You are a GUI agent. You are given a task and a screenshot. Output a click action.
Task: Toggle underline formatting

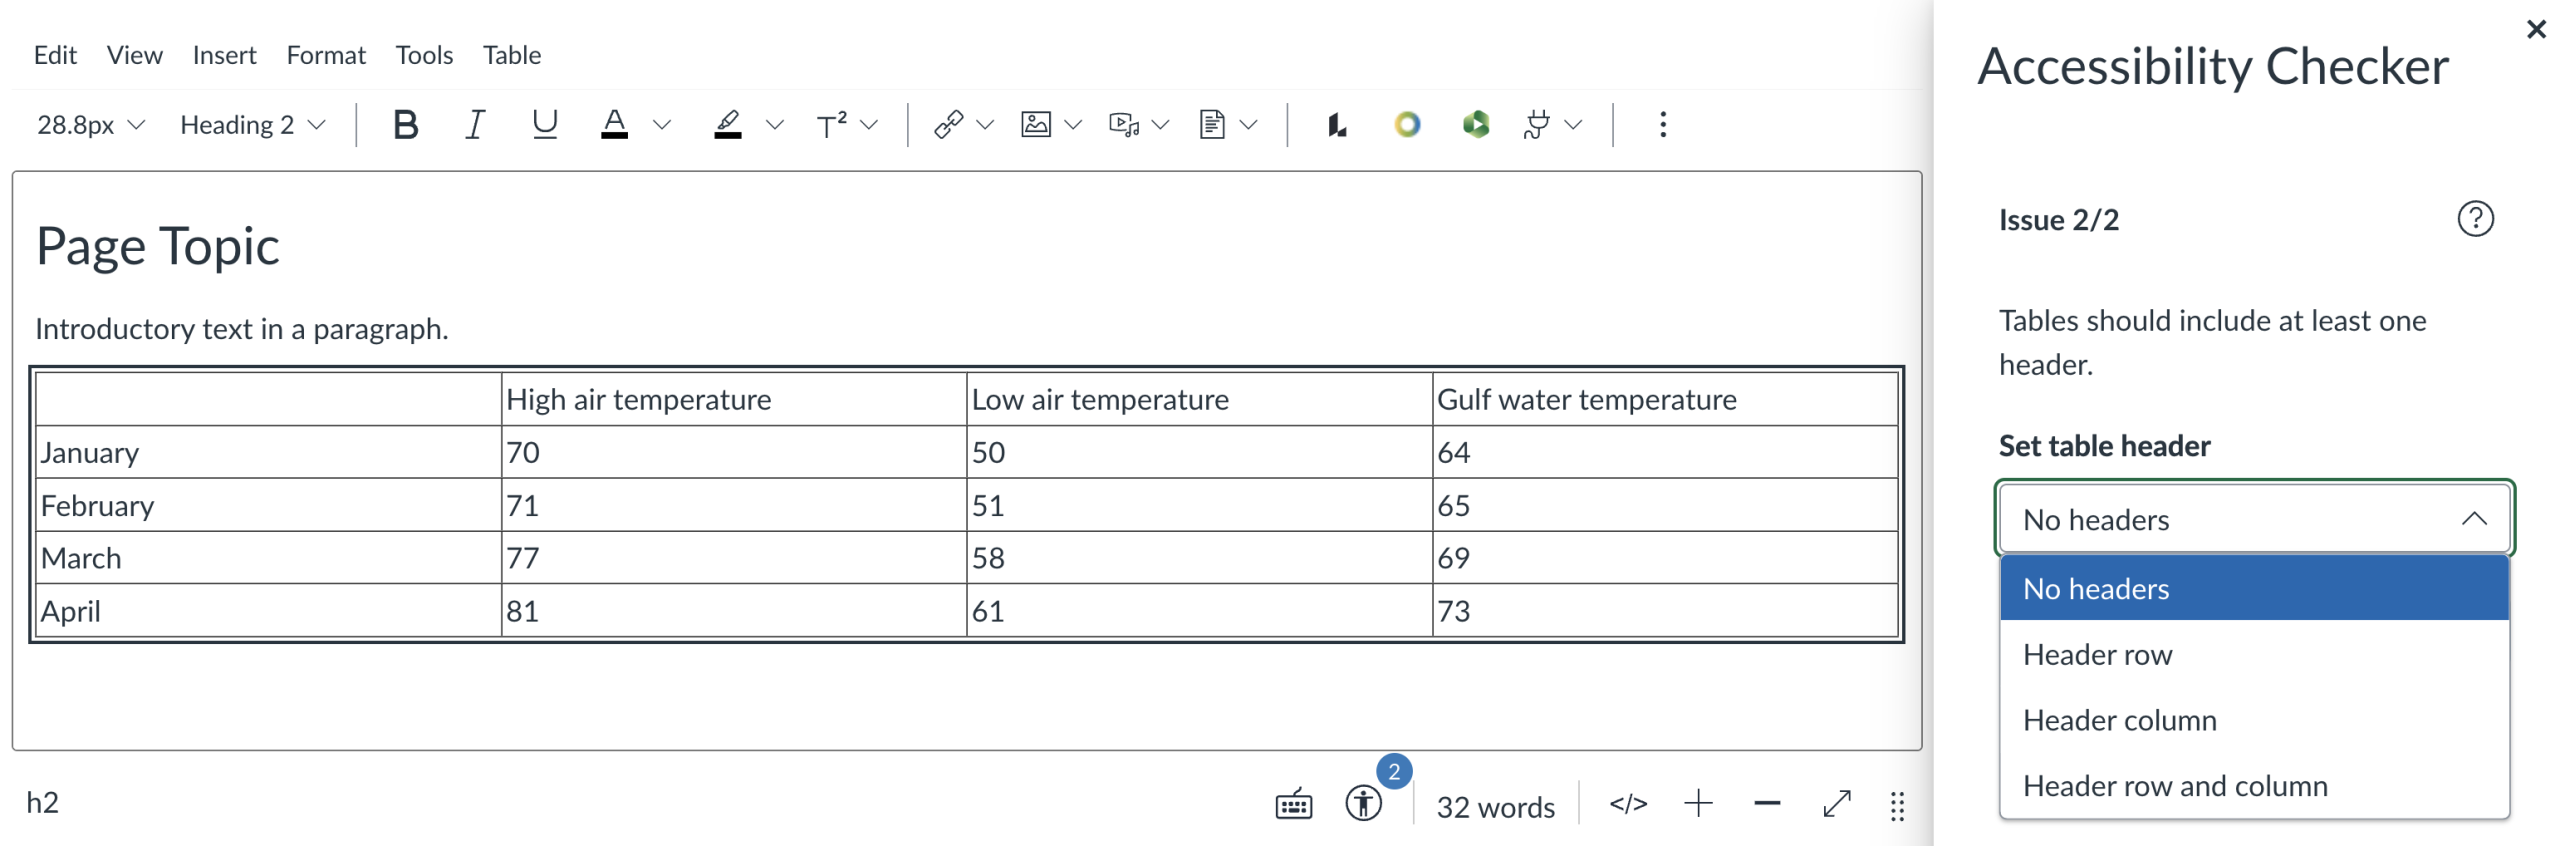click(544, 125)
